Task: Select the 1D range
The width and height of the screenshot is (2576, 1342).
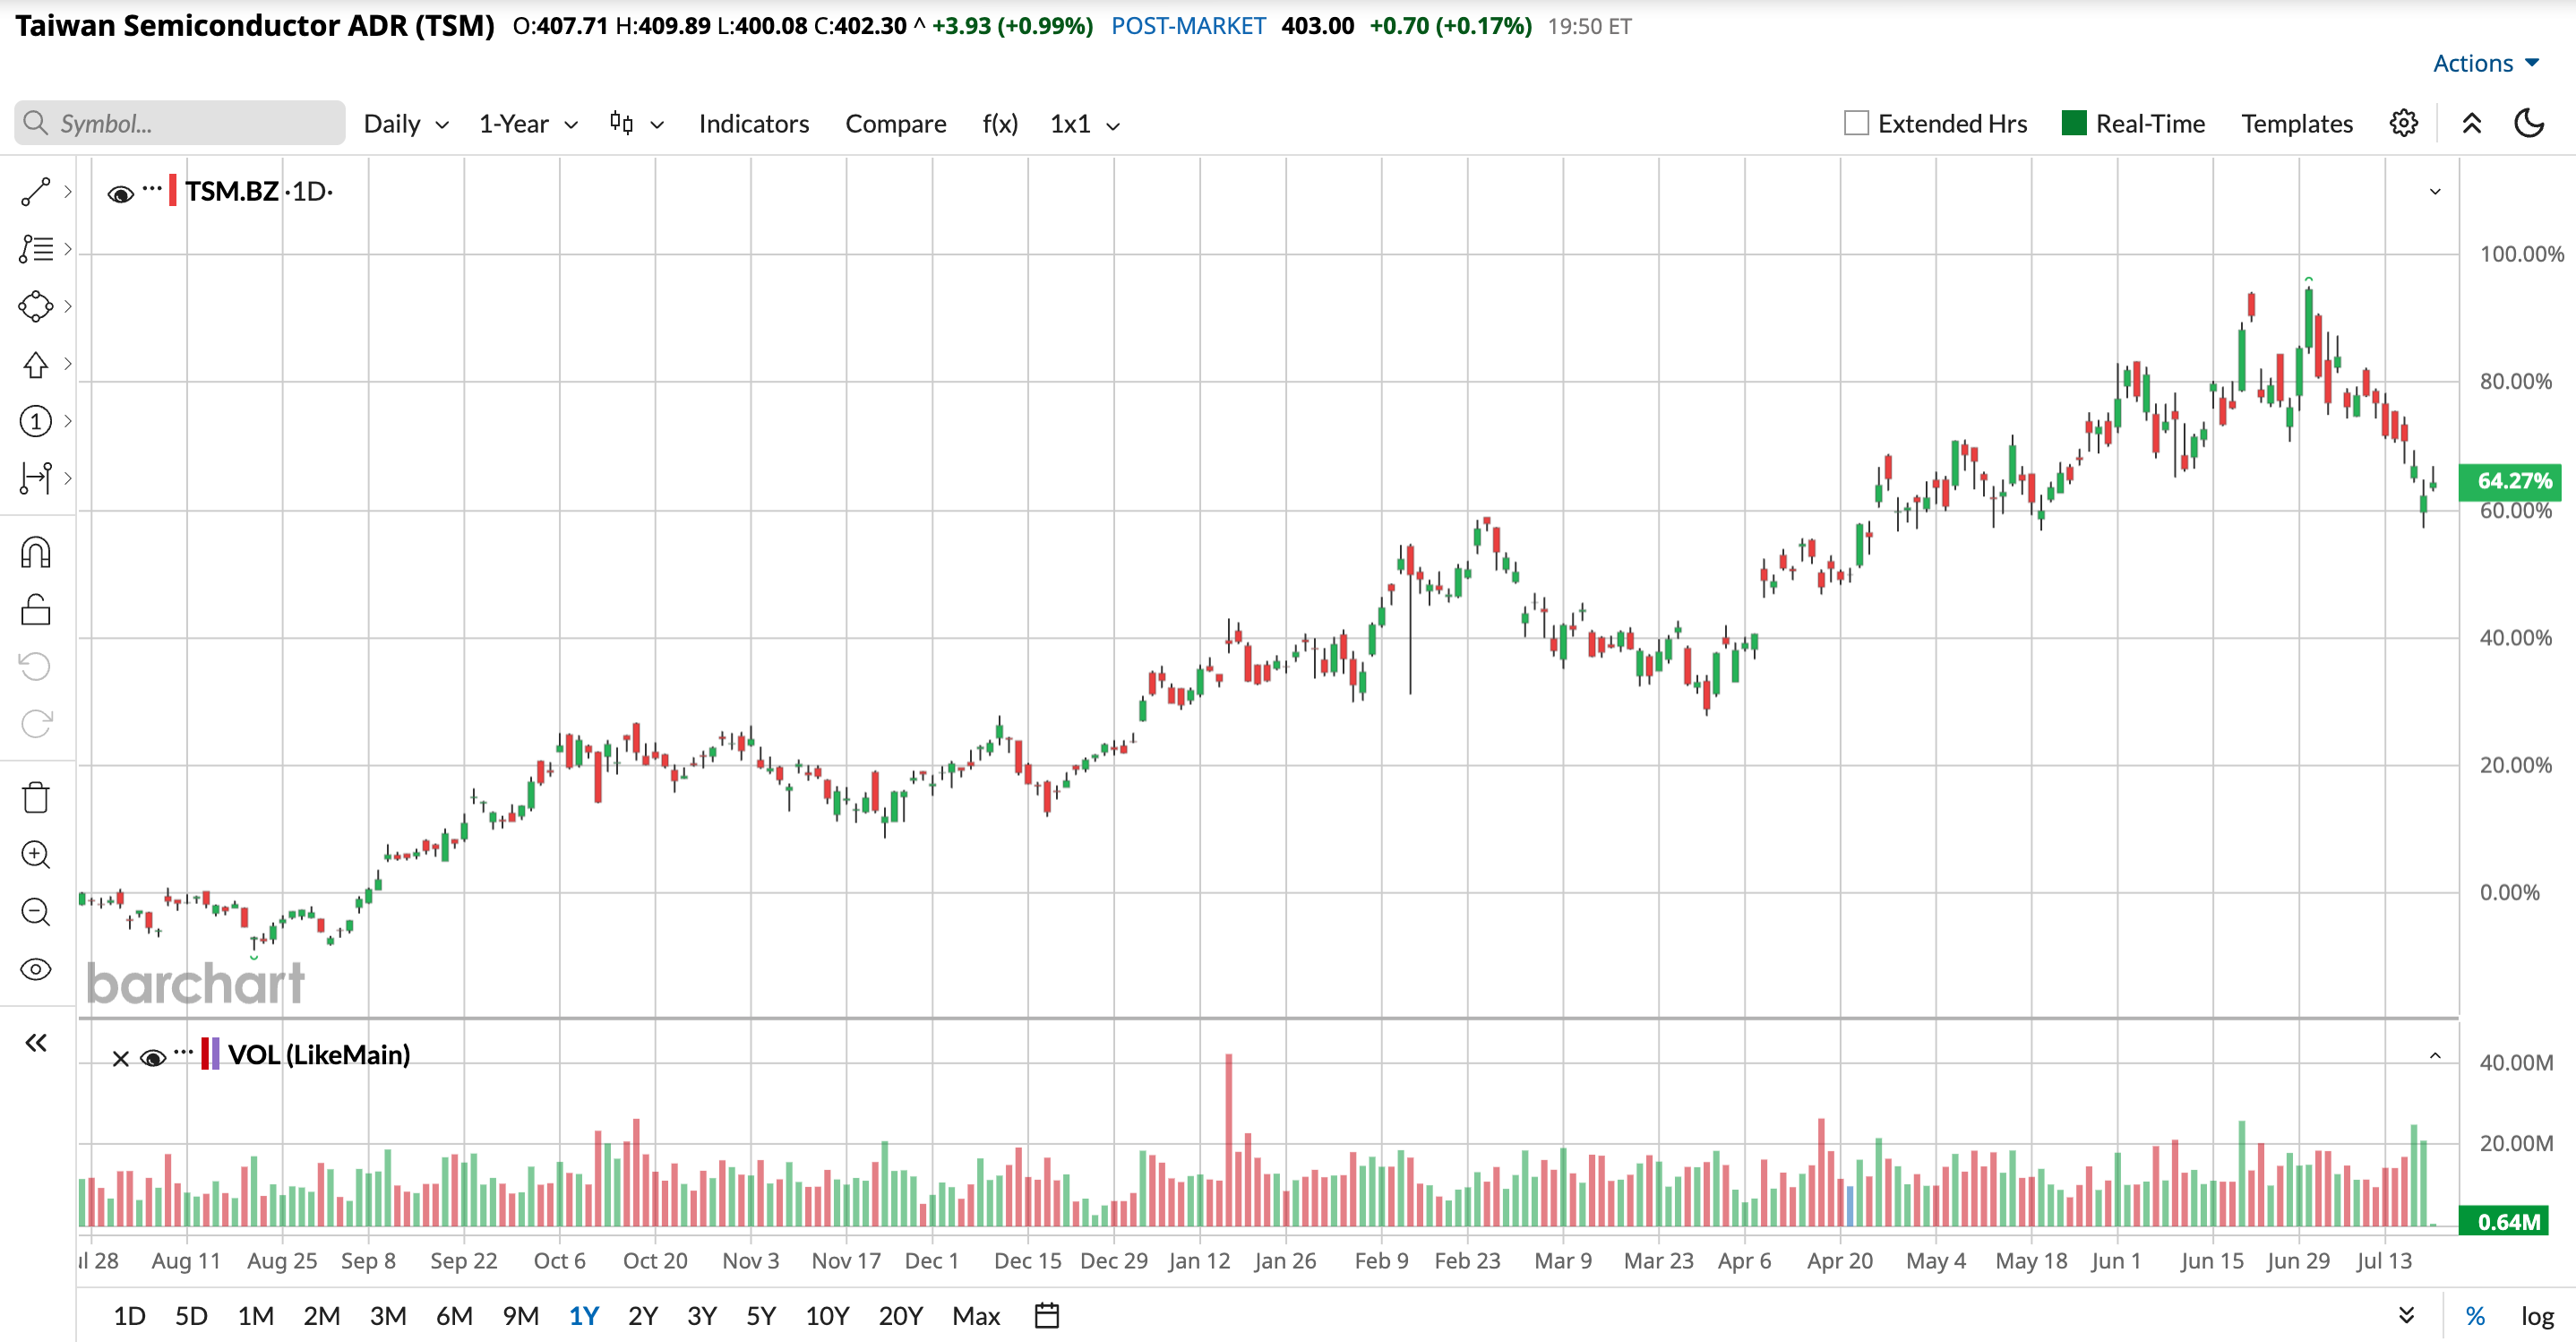Action: coord(129,1315)
